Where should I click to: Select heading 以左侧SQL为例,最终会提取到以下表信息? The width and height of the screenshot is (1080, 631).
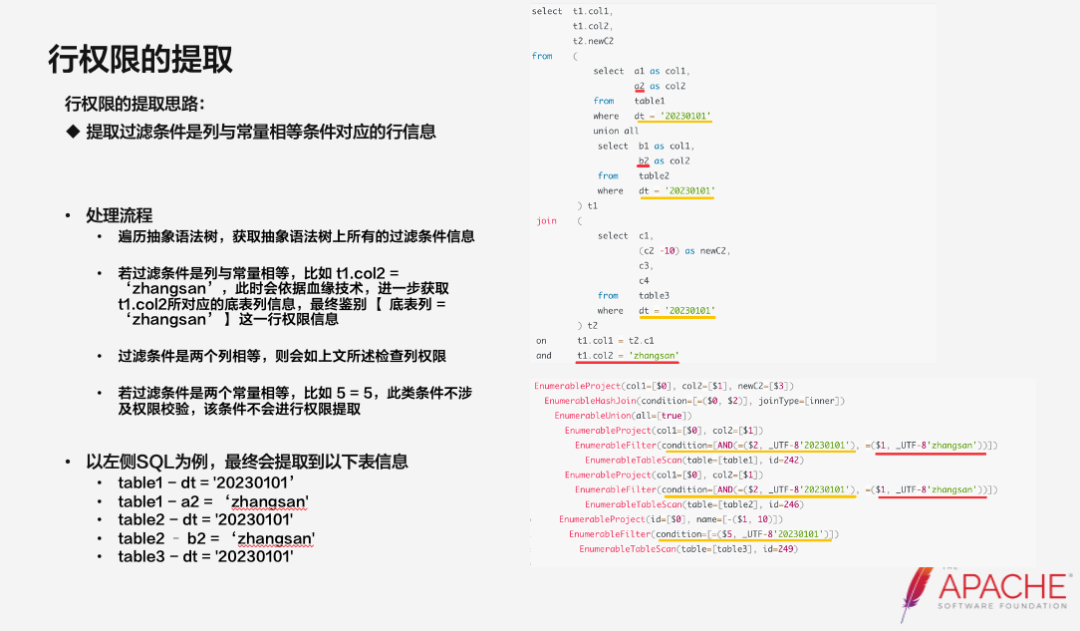(x=247, y=462)
